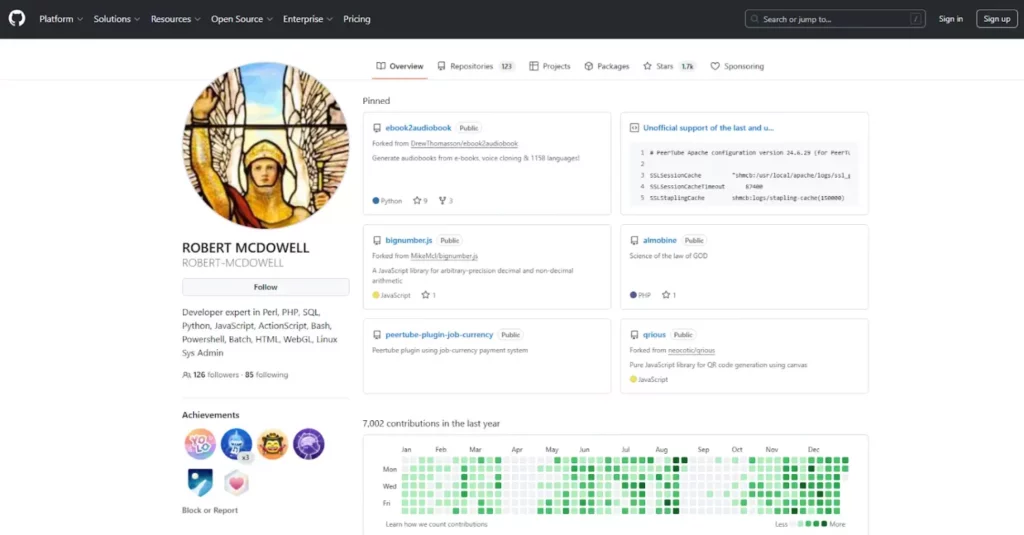Open the peertube-plugin-job-currency repository link
1024x535 pixels.
439,335
